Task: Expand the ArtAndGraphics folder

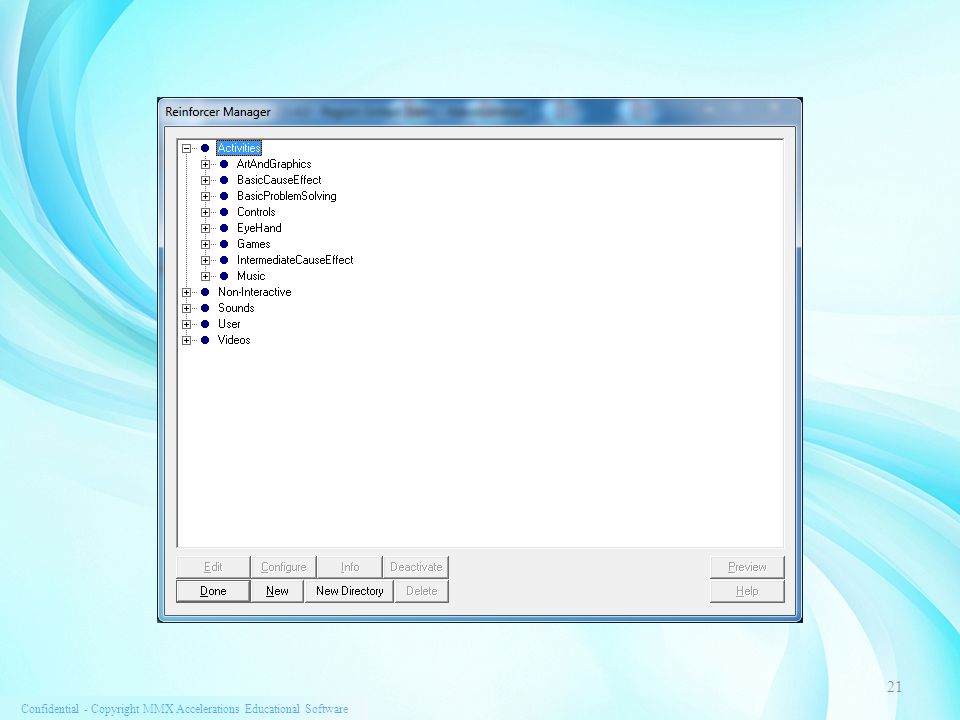Action: point(206,164)
